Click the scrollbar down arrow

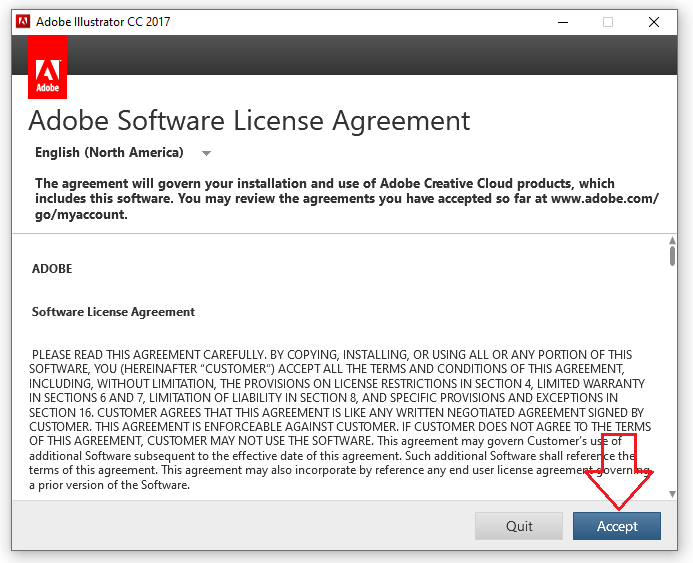tap(672, 496)
